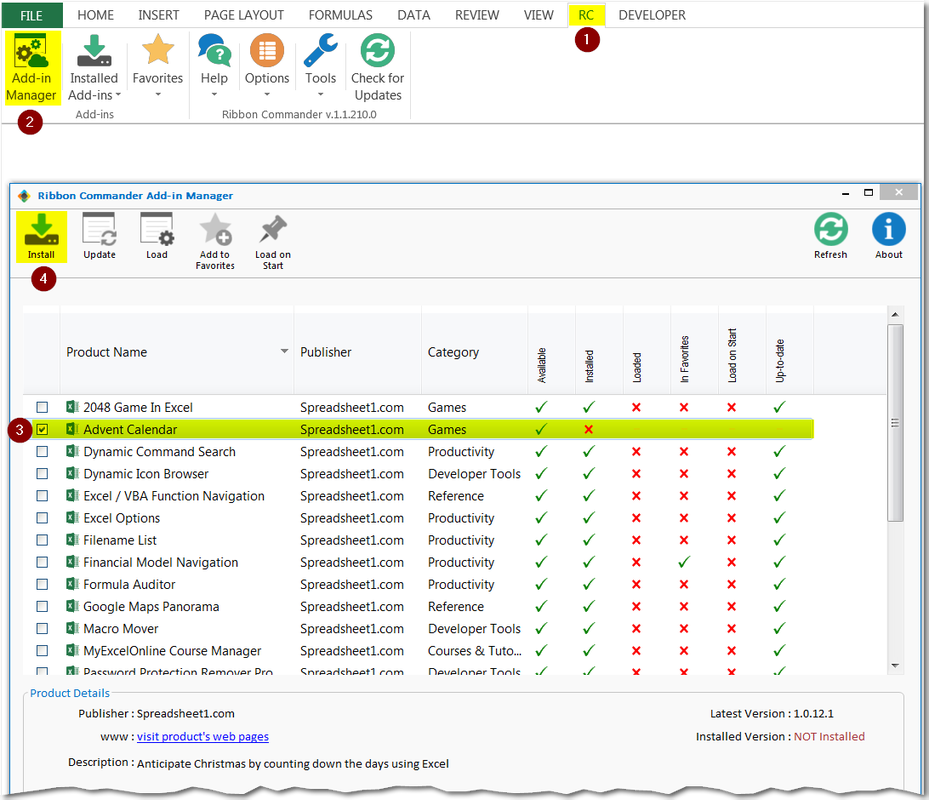The height and width of the screenshot is (800, 929).
Task: Select the MyExcelOnline Course Manager row name
Action: (x=172, y=651)
